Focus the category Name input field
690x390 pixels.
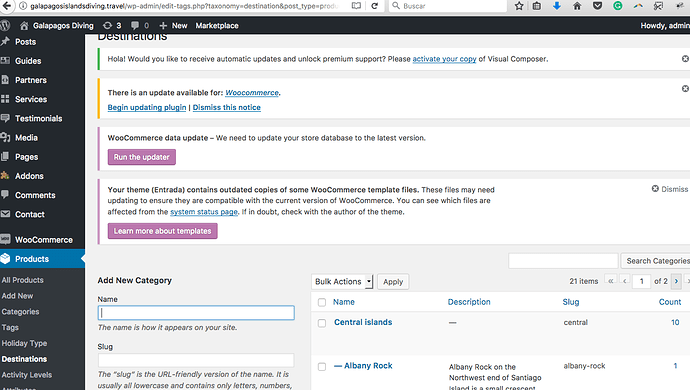click(x=196, y=313)
